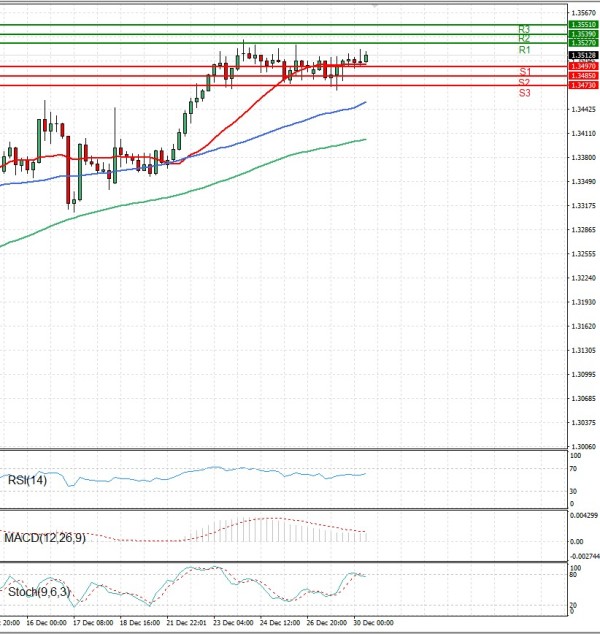Click the 1.34850 red price tag

coord(583,76)
